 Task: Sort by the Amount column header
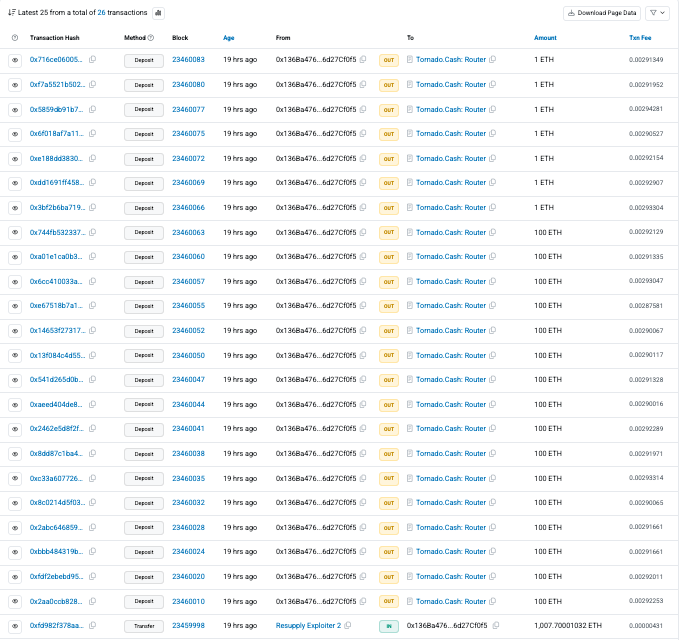[545, 38]
